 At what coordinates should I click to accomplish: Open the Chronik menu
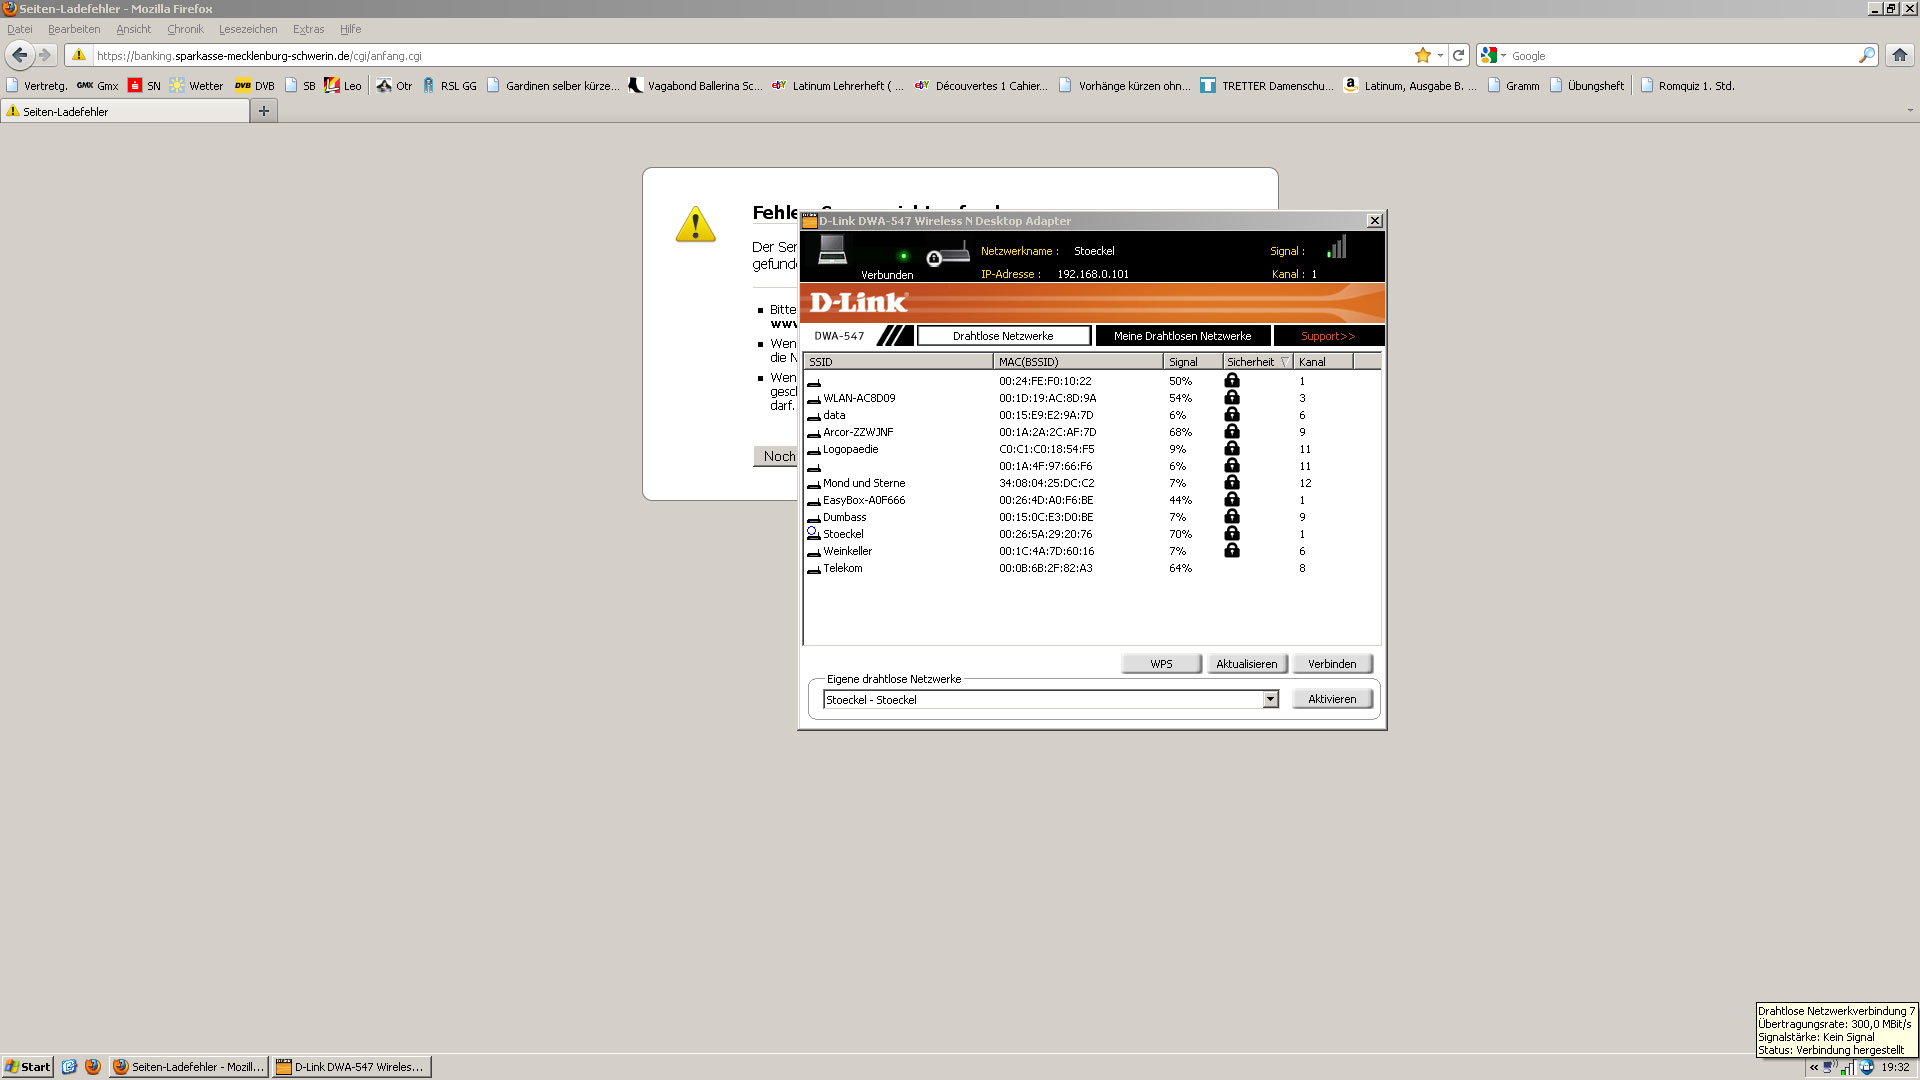185,29
